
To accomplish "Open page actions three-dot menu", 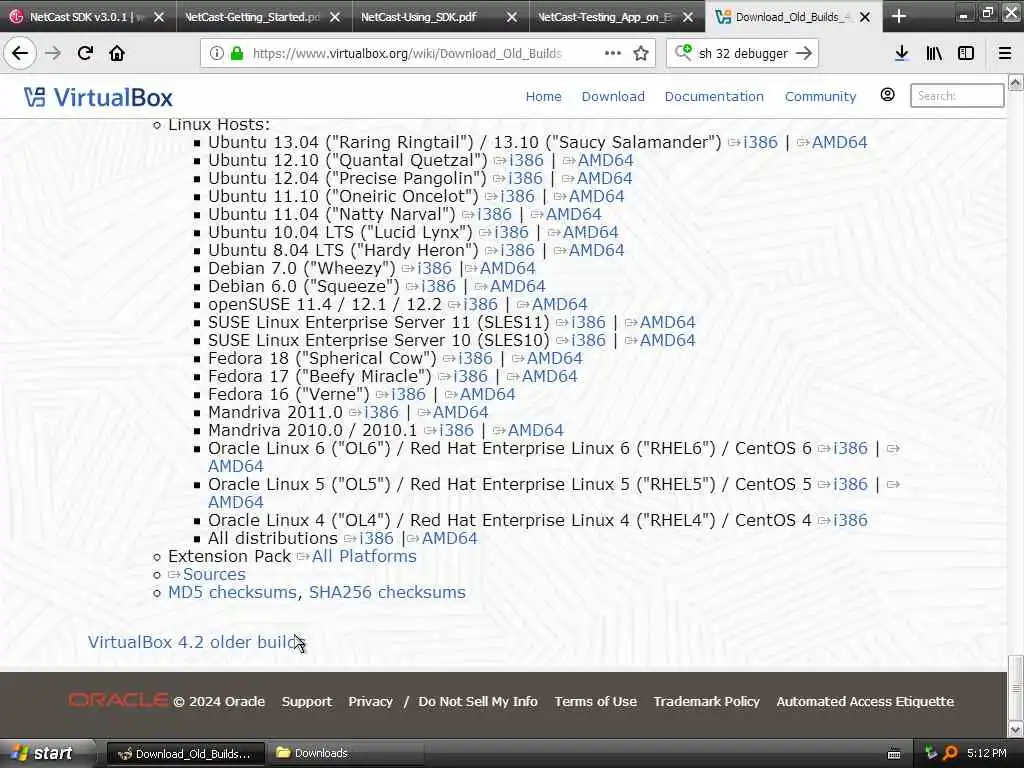I will click(x=613, y=54).
